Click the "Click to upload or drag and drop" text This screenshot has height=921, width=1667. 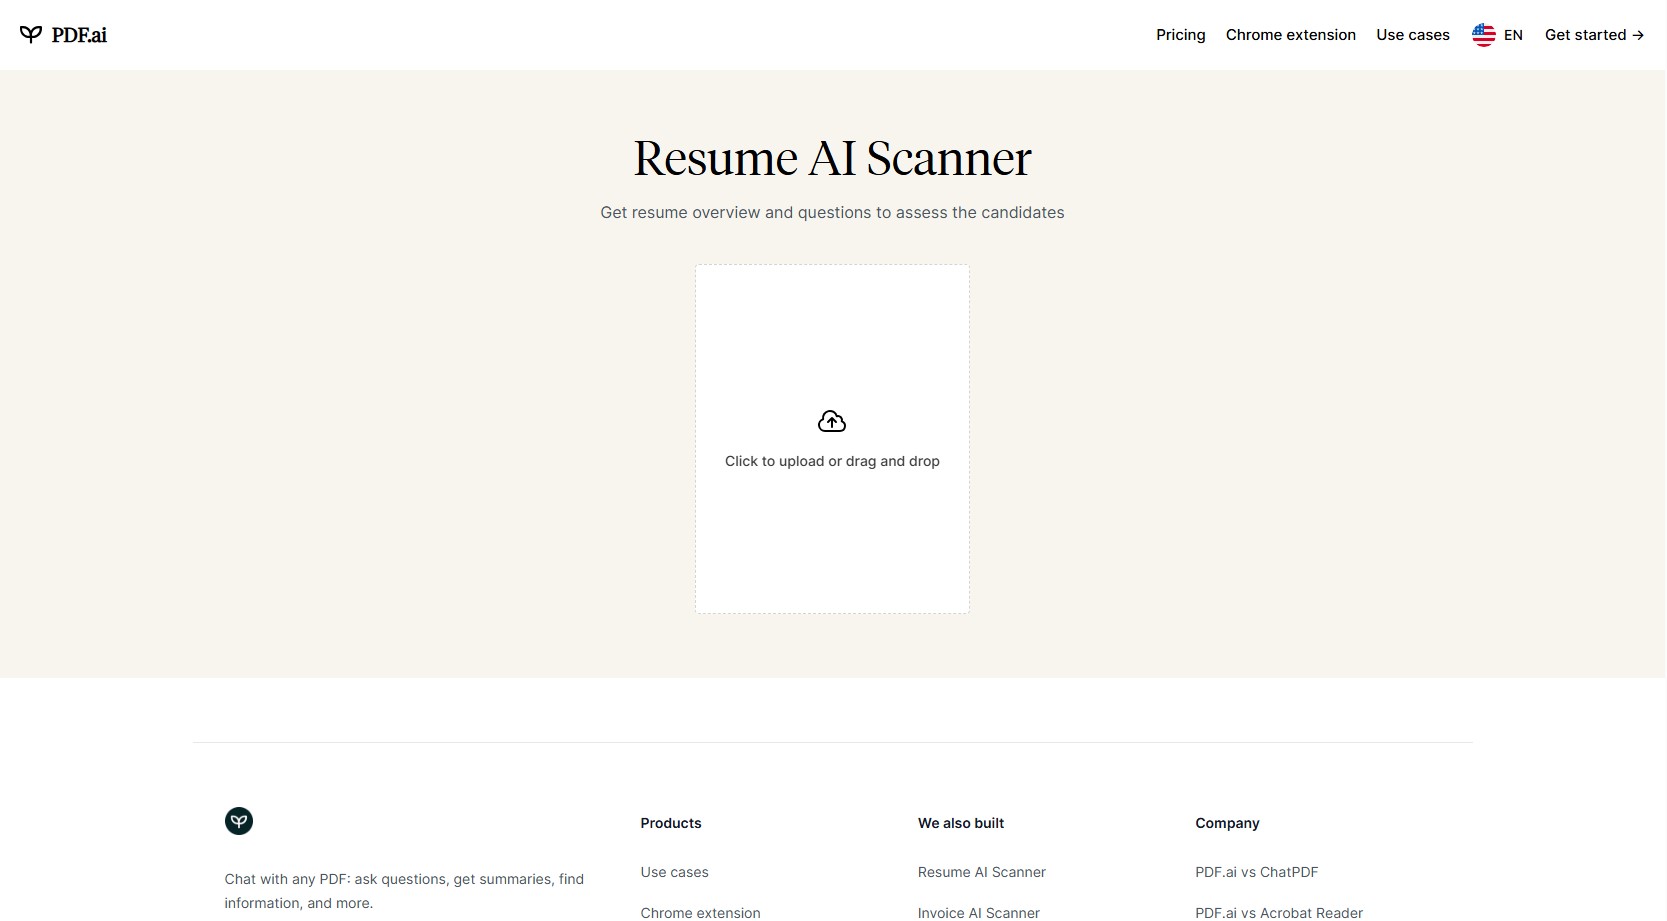(x=832, y=461)
